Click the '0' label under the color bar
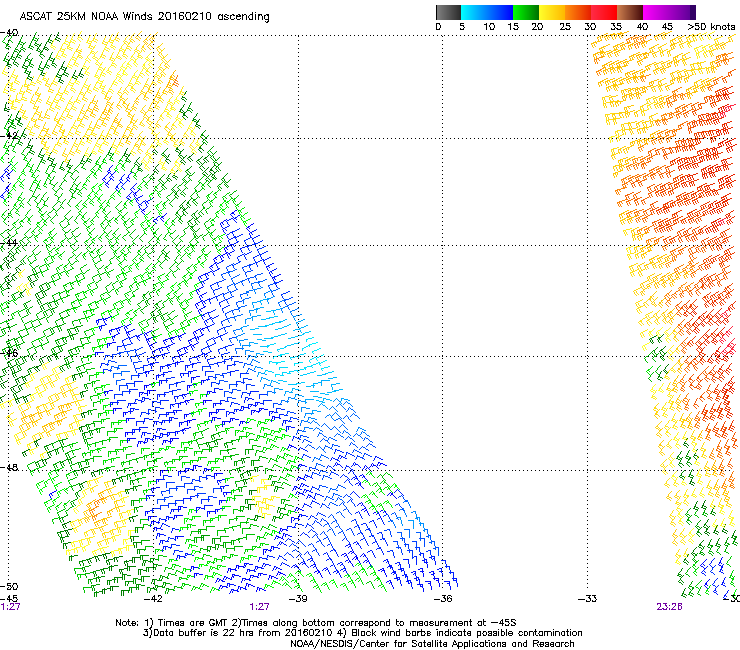 point(438,27)
